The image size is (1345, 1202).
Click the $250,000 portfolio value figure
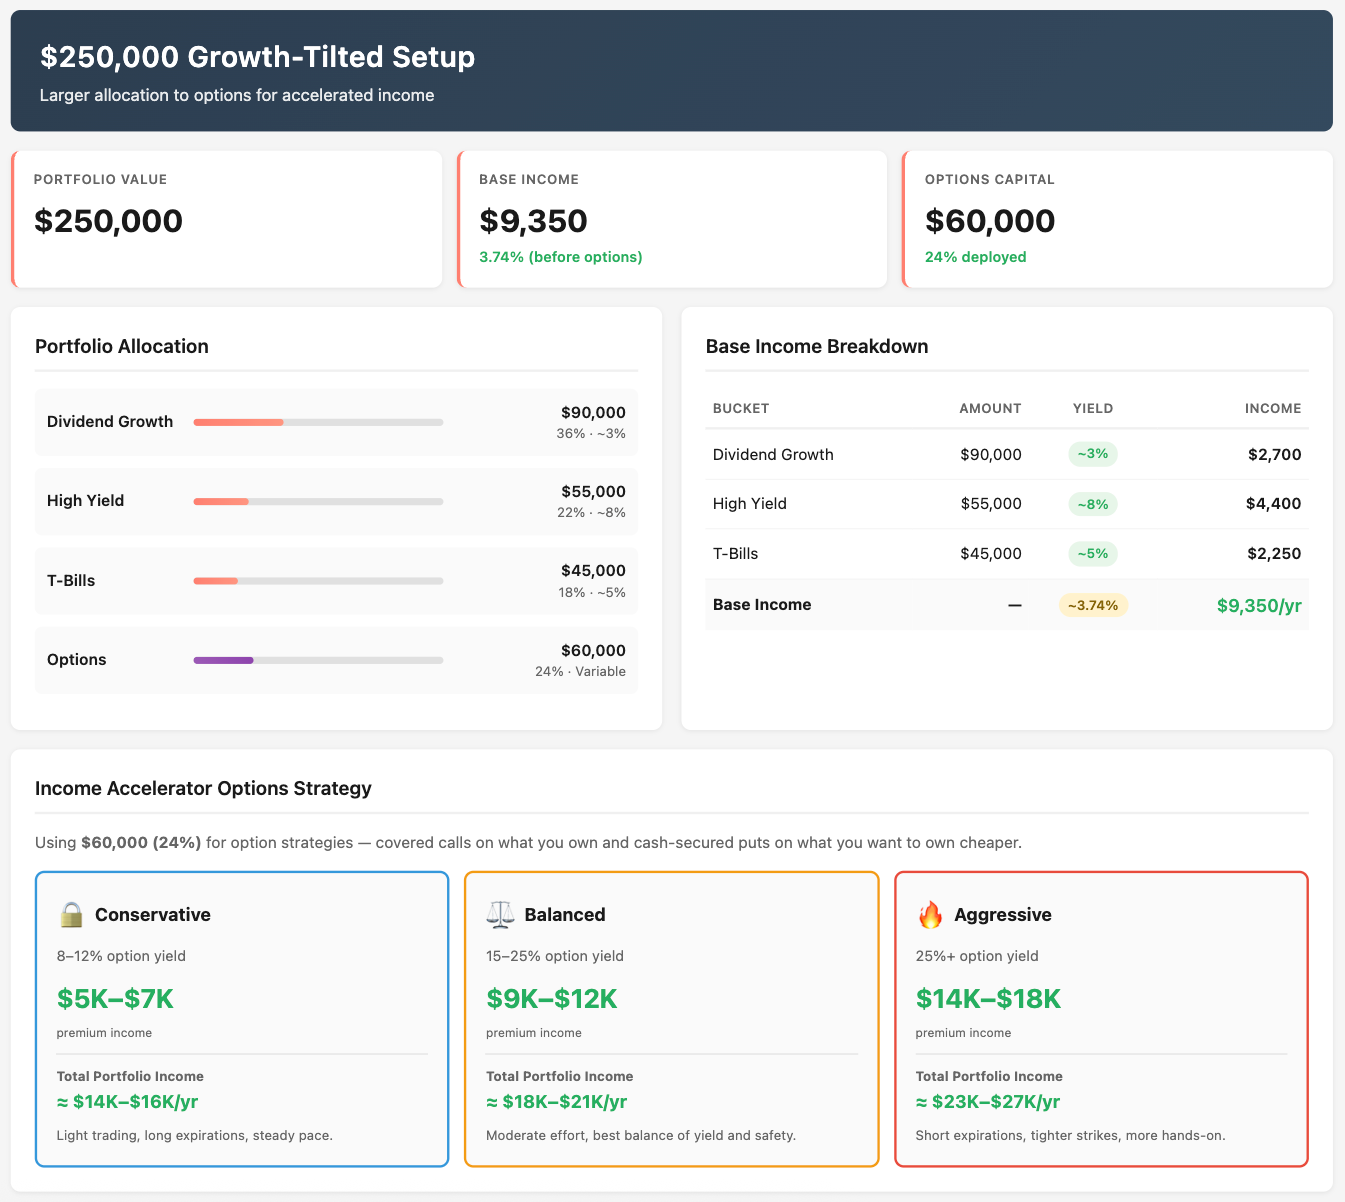click(108, 221)
